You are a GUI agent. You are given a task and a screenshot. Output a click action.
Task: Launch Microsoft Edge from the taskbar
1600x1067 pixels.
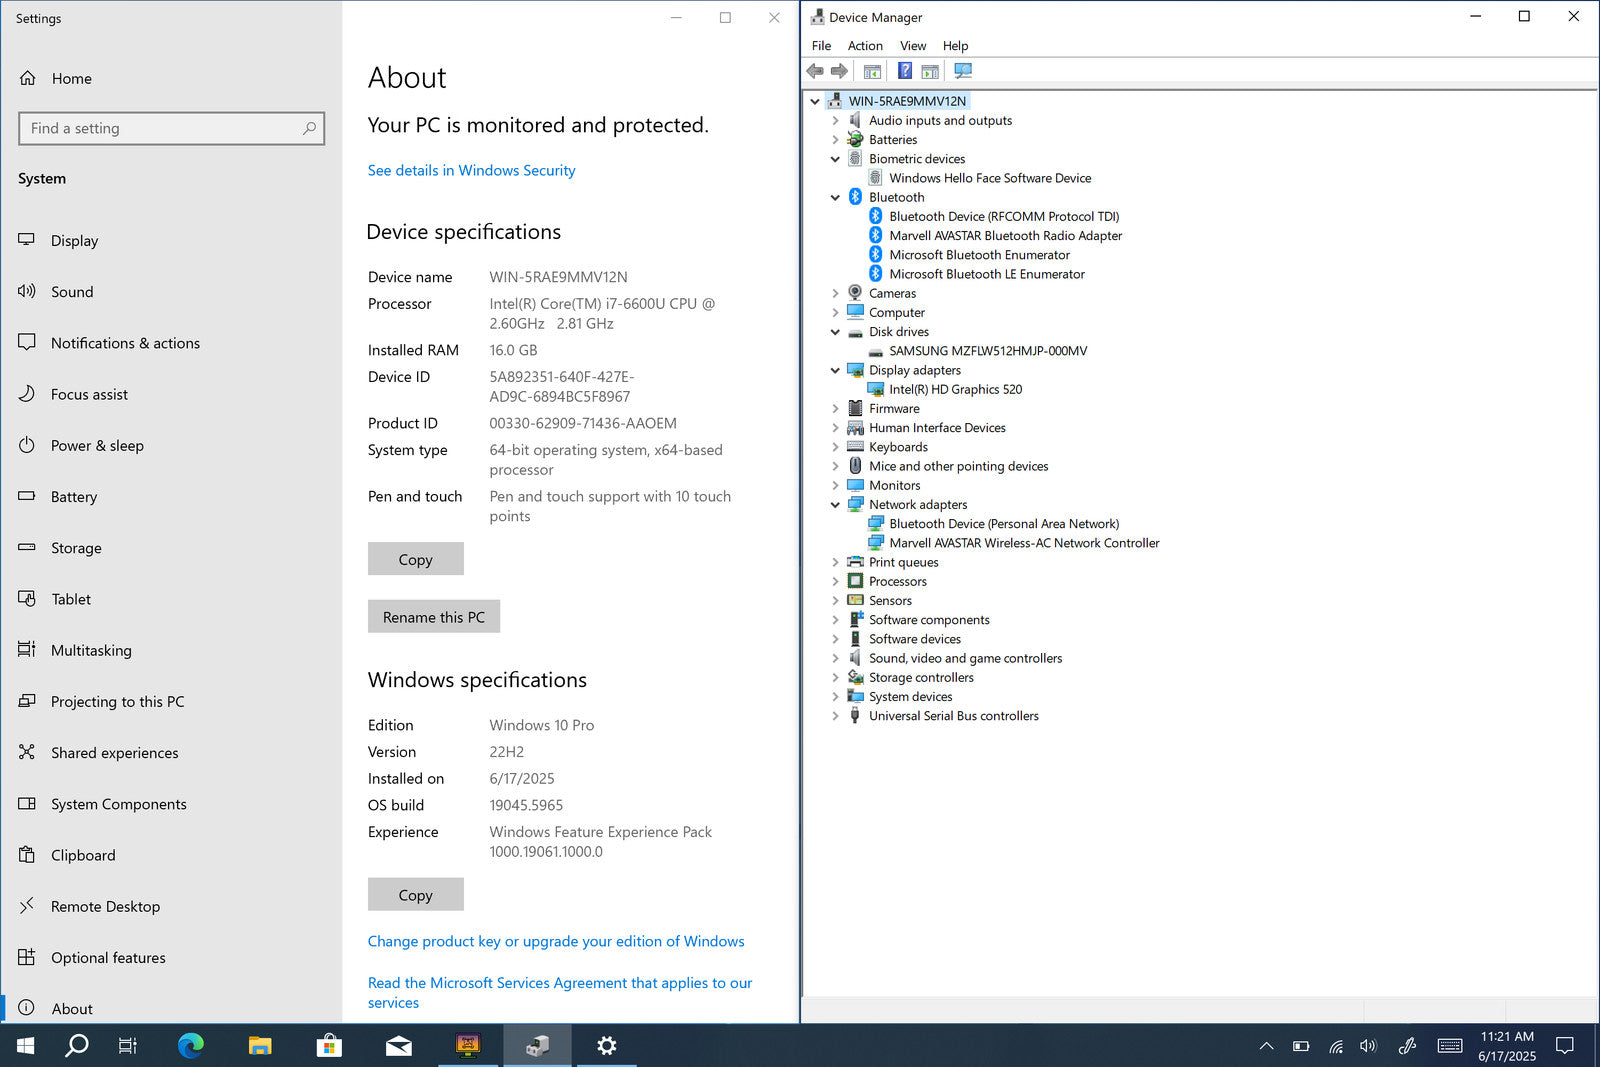click(x=190, y=1046)
